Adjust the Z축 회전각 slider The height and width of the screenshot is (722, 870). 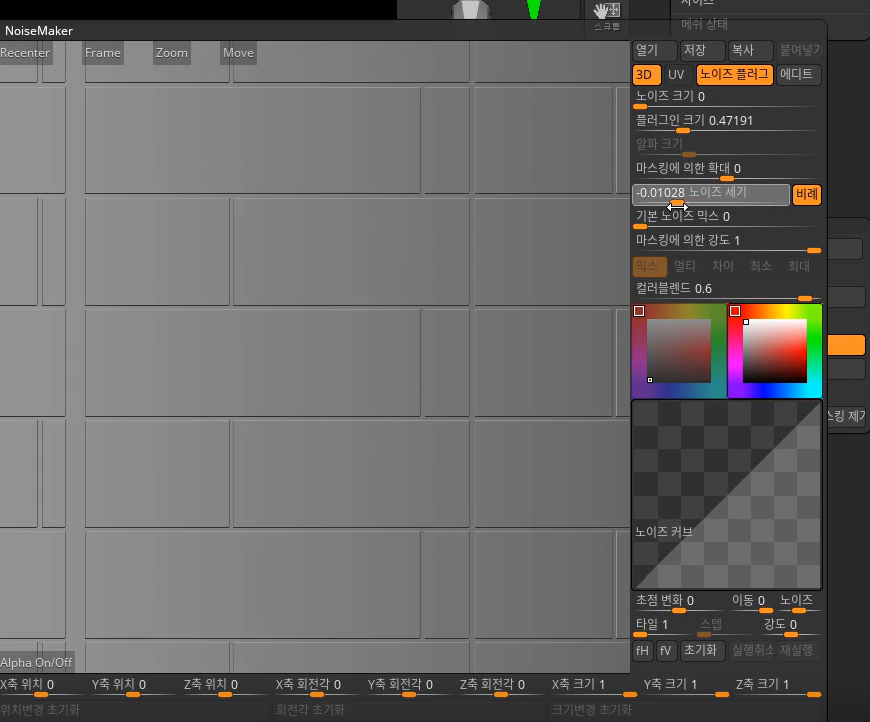pyautogui.click(x=501, y=687)
